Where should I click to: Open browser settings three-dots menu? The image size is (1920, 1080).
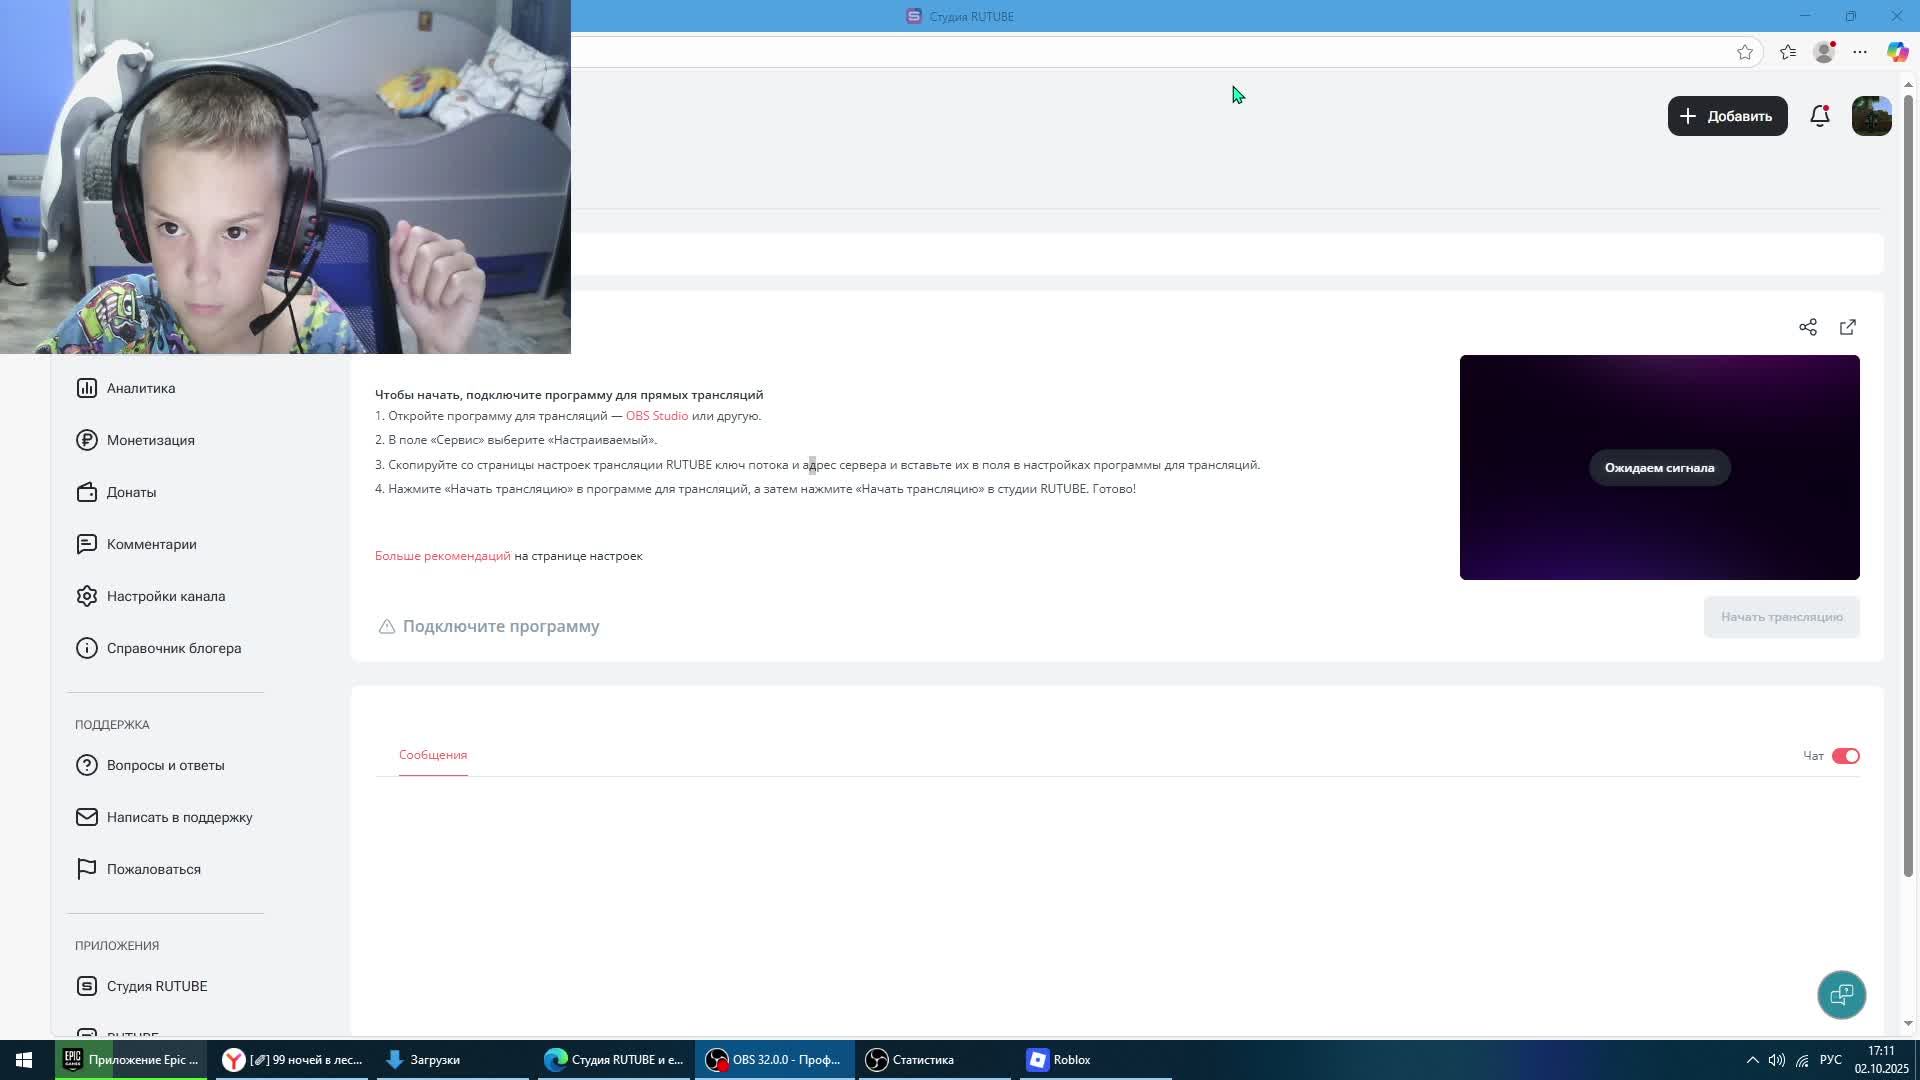click(1859, 53)
